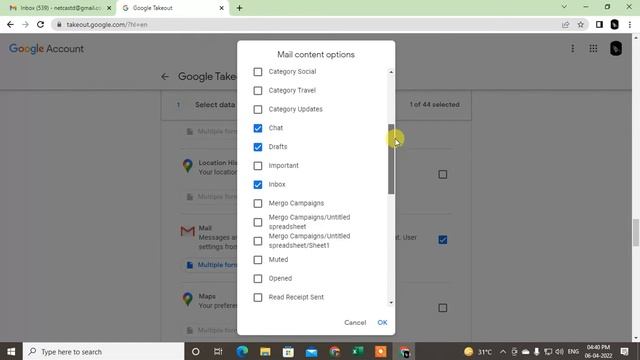Open the Chrome profile icon in toolbar

pyautogui.click(x=614, y=24)
